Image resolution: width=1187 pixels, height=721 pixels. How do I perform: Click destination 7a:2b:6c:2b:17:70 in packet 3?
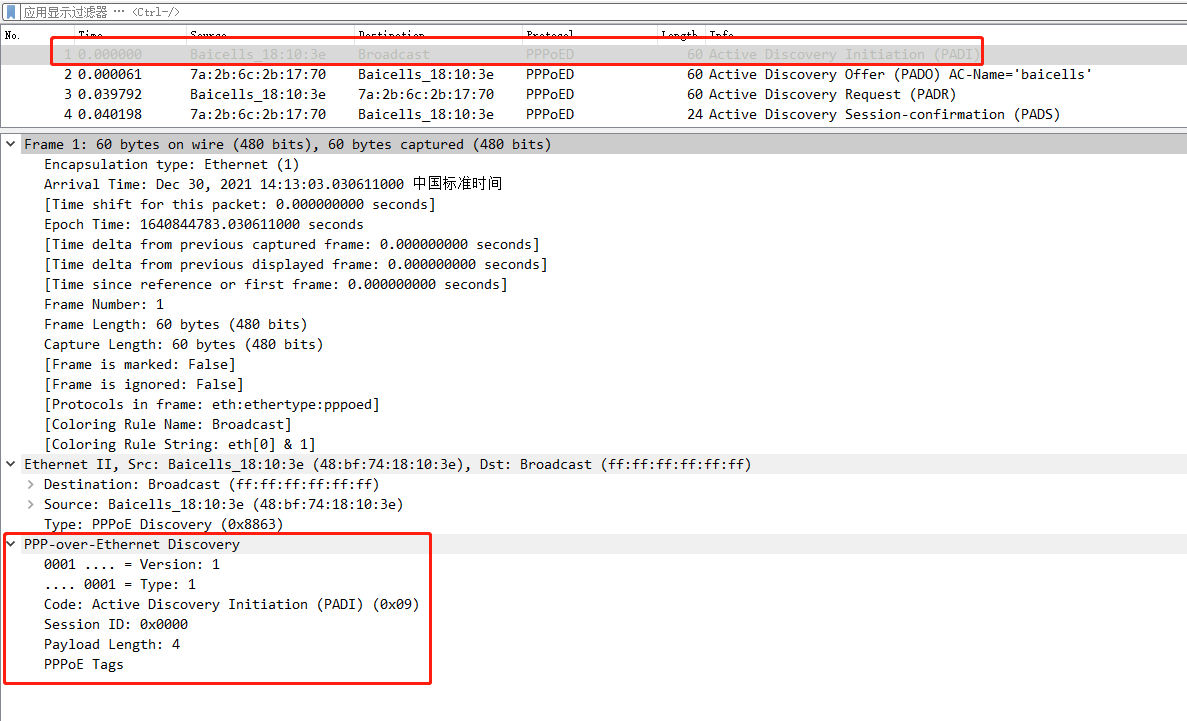426,95
